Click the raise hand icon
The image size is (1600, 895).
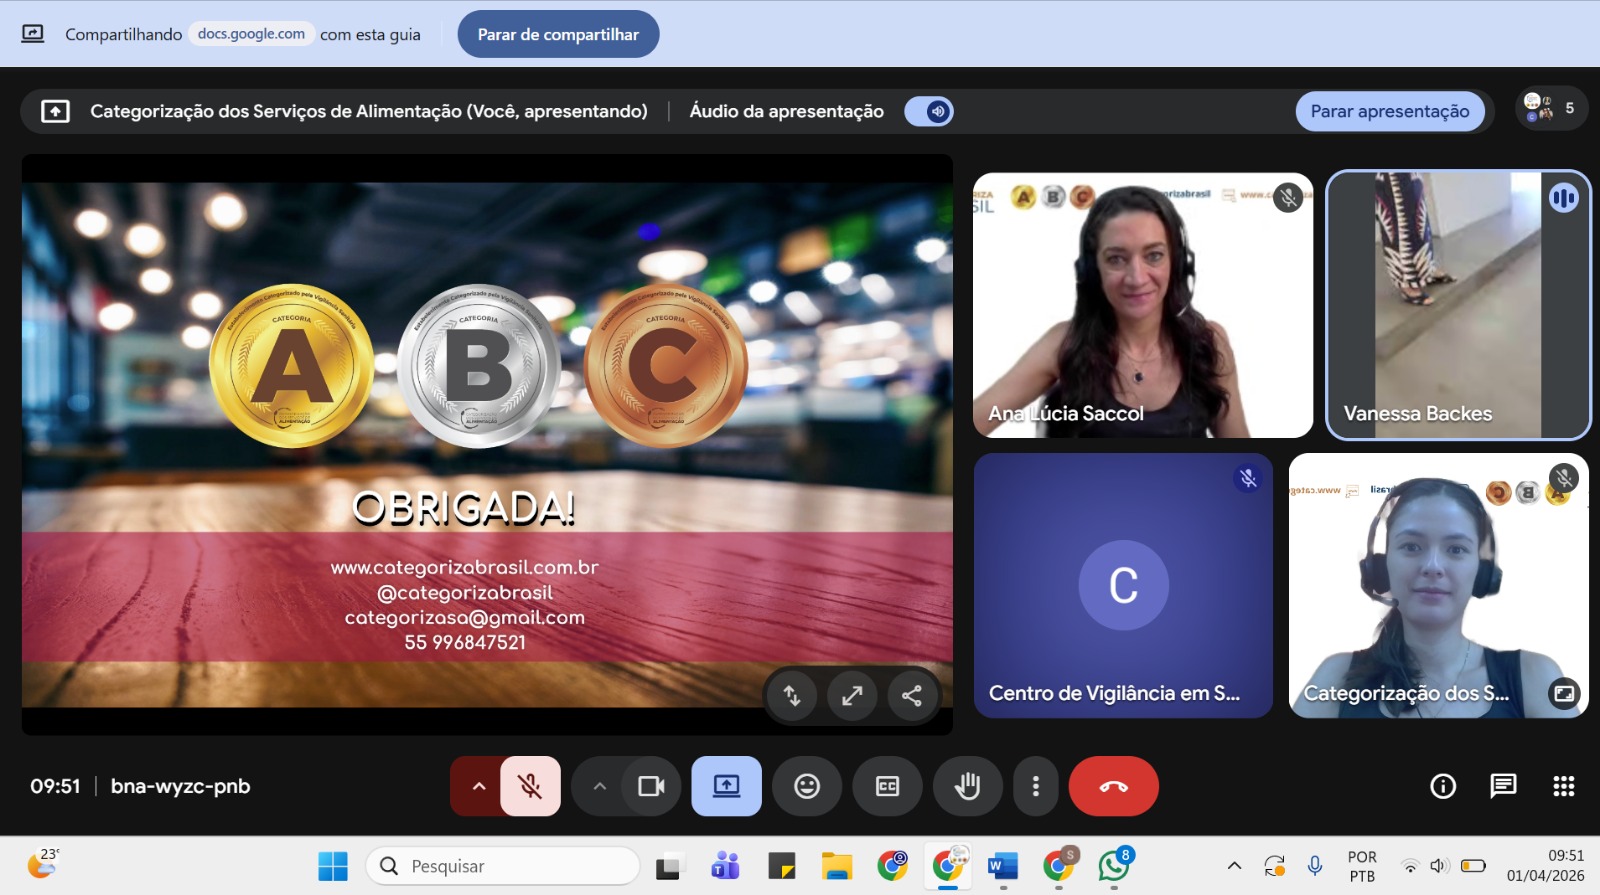pos(967,786)
